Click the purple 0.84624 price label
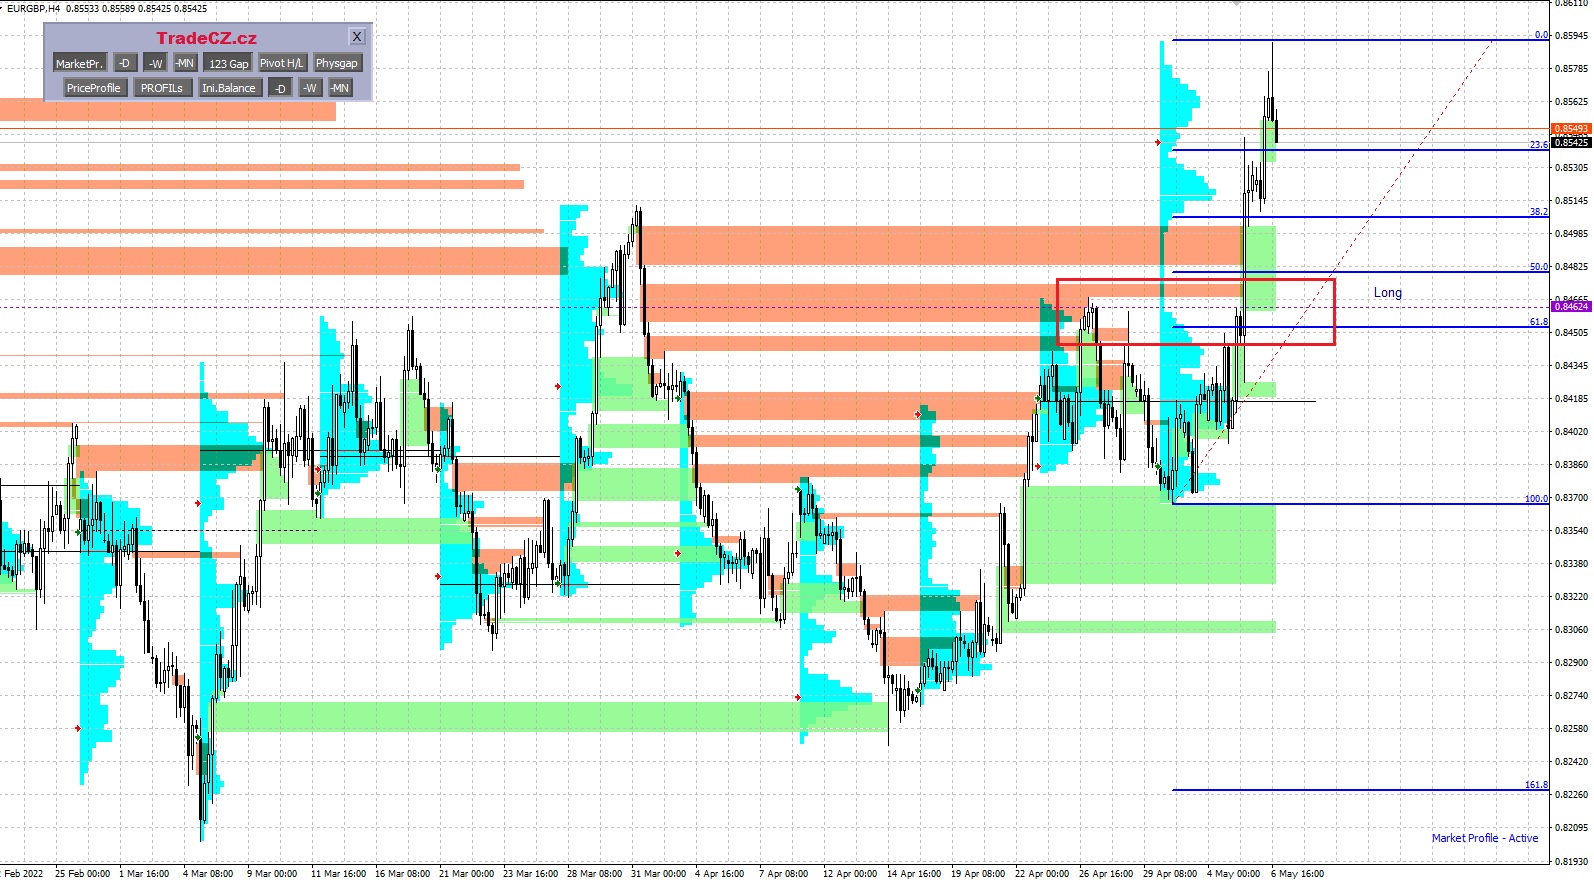The image size is (1594, 886). tap(1570, 307)
